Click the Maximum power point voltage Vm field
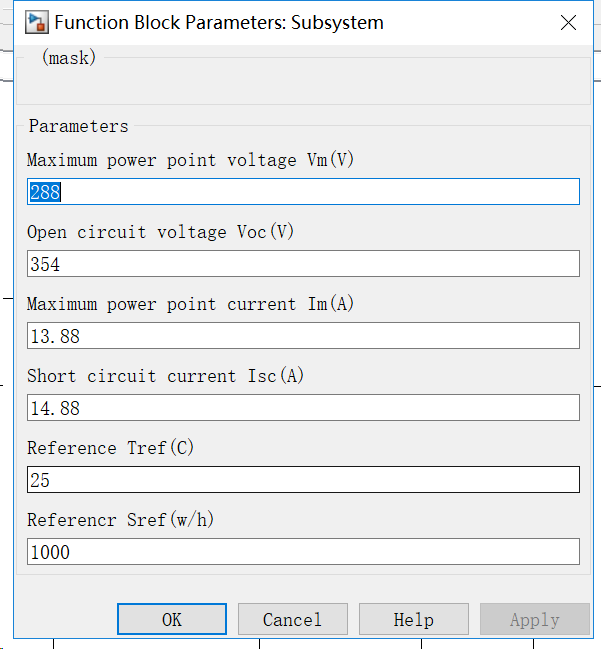Screen dimensions: 601x649 tap(303, 192)
